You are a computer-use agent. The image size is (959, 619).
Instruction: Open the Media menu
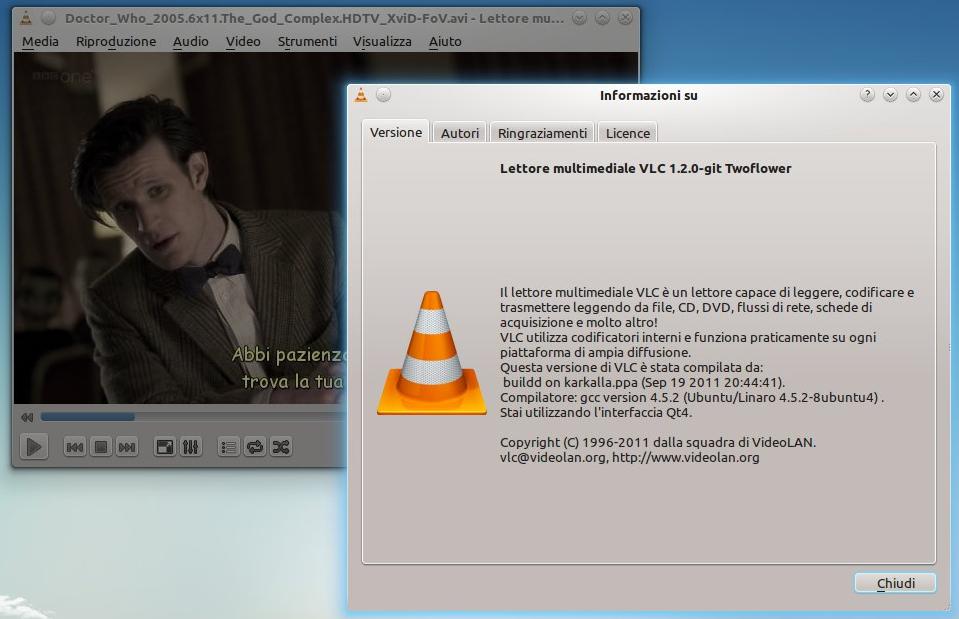click(x=40, y=42)
